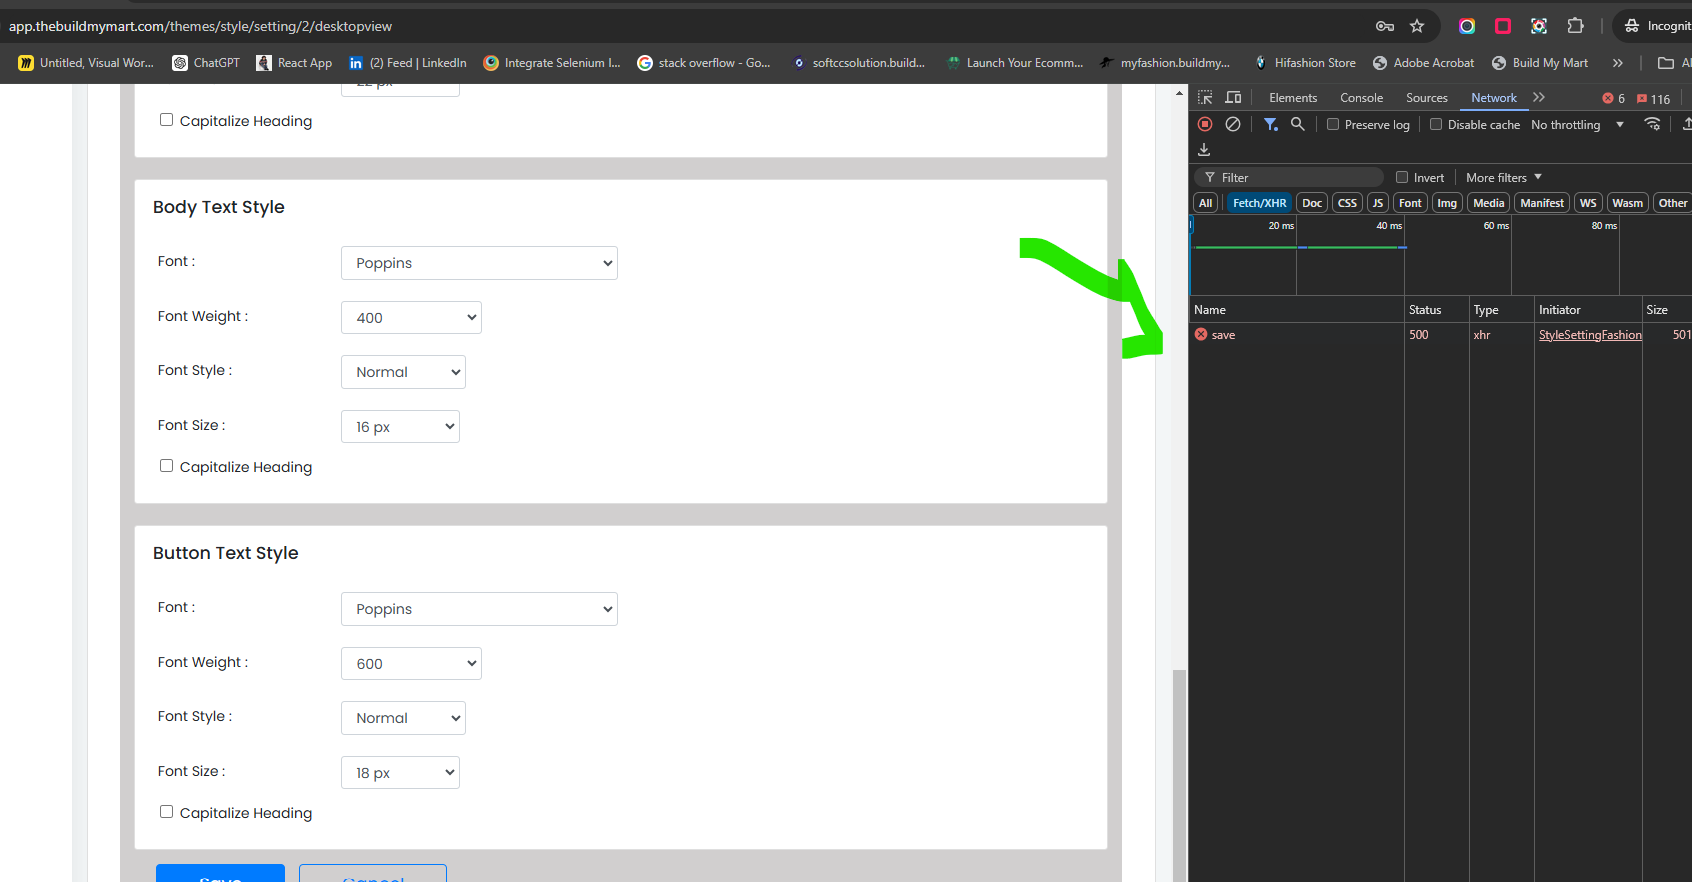This screenshot has width=1692, height=882.
Task: Stop recording network log
Action: 1205,124
